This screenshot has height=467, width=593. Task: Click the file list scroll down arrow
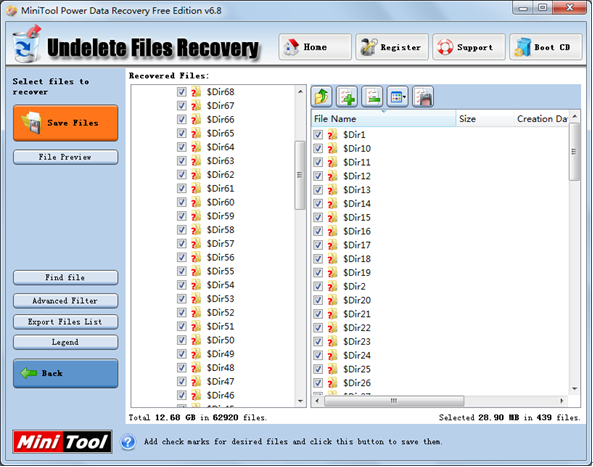[574, 389]
